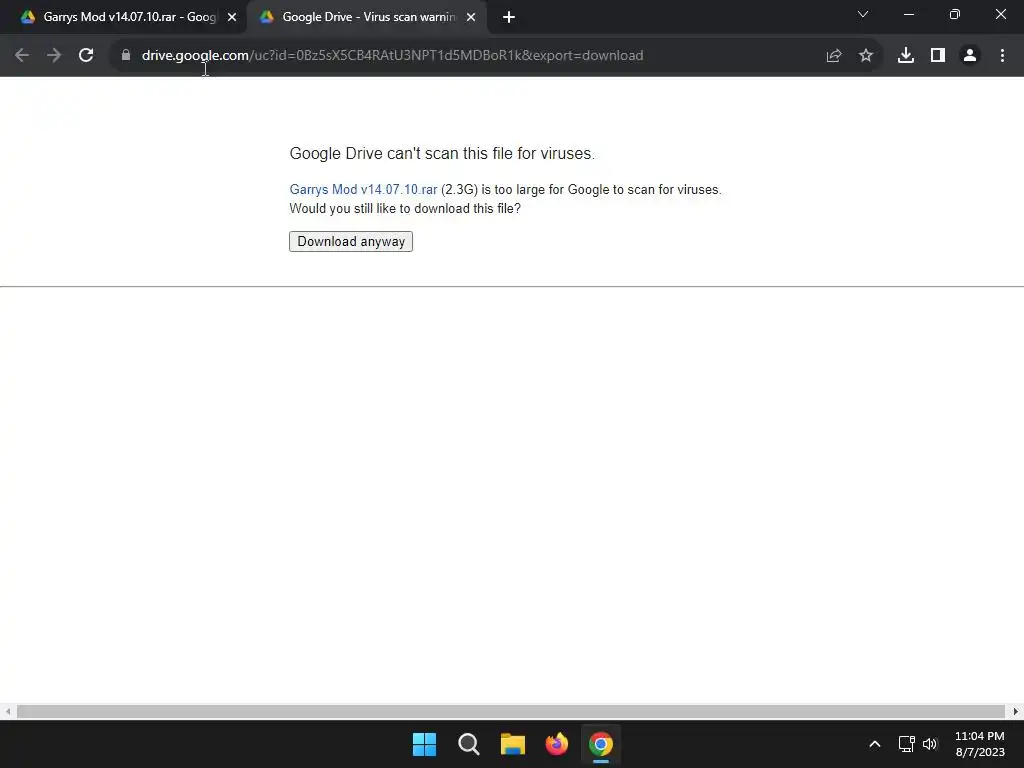Click the Download anyway button
This screenshot has width=1024, height=768.
[351, 242]
